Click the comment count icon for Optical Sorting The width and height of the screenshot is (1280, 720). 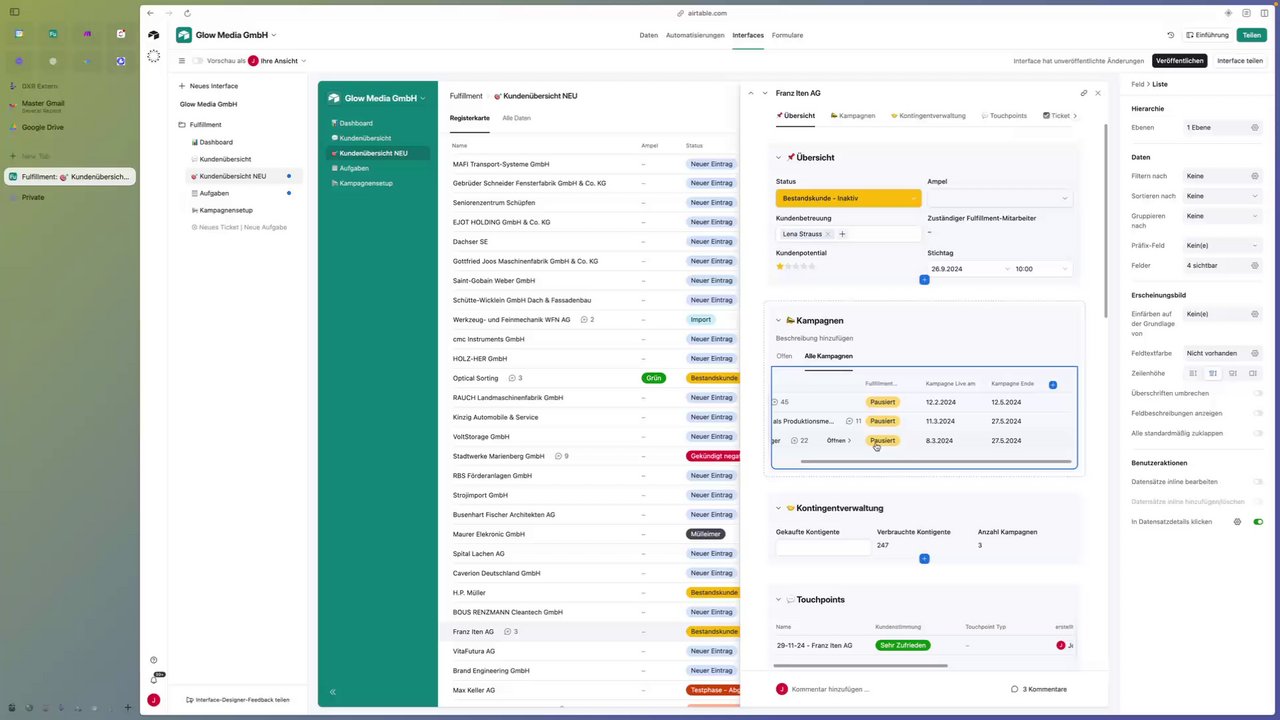(x=513, y=378)
